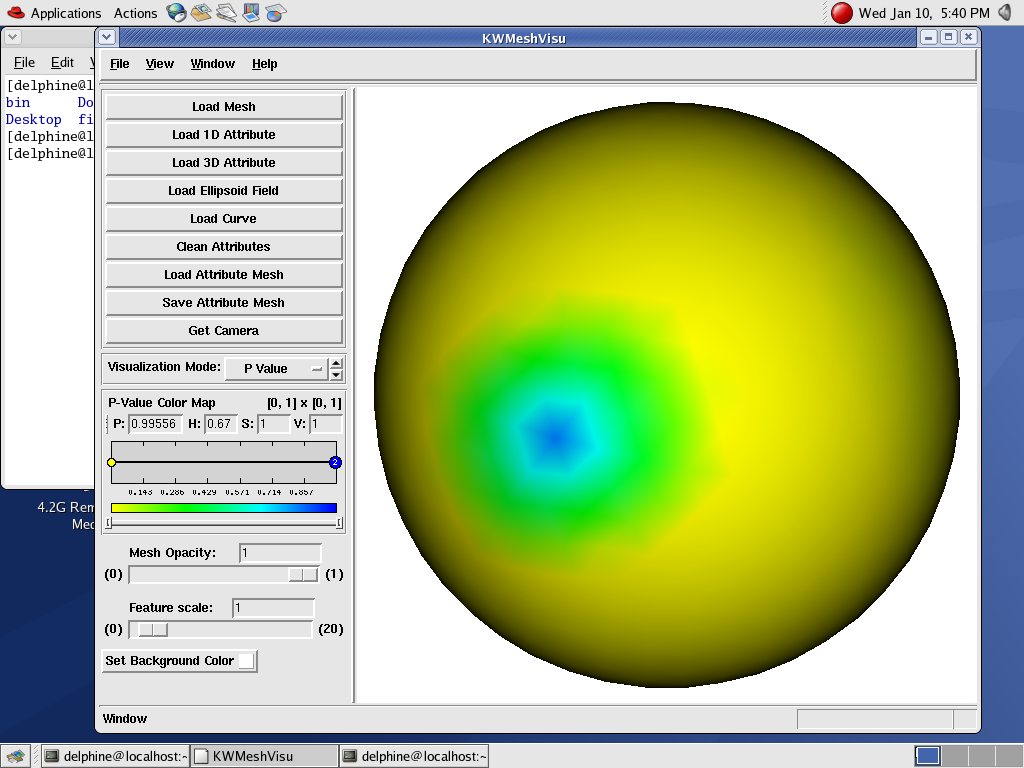Click the red update alert icon
The width and height of the screenshot is (1024, 768).
(842, 13)
